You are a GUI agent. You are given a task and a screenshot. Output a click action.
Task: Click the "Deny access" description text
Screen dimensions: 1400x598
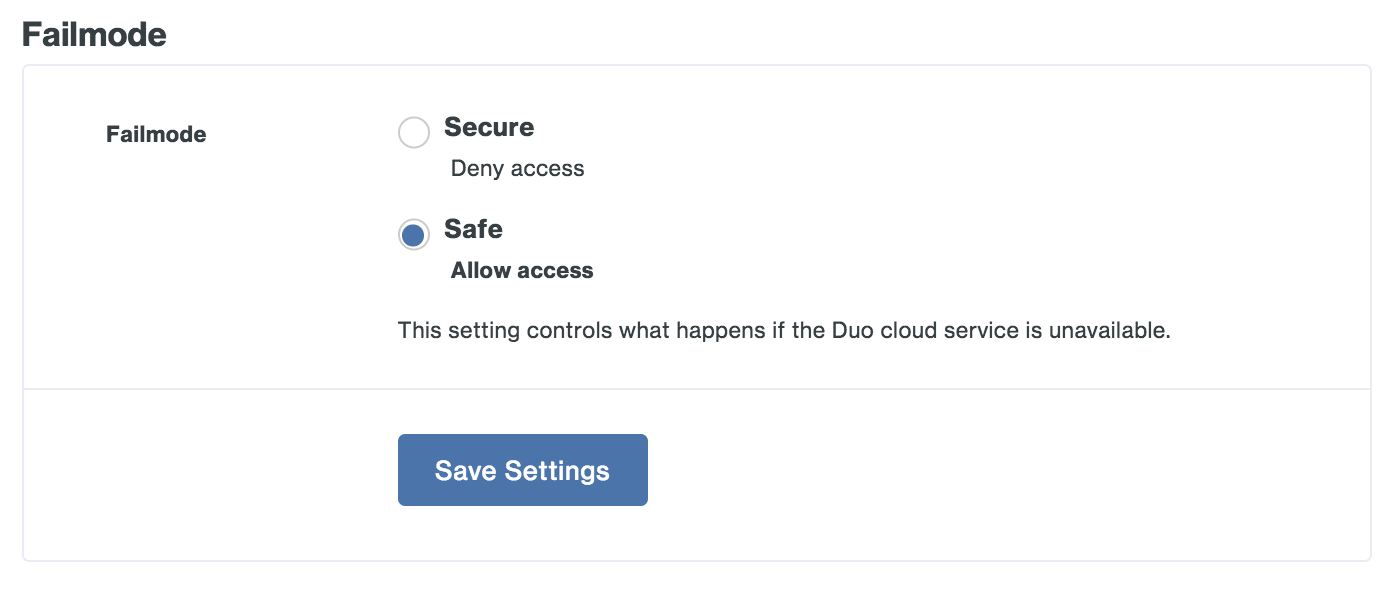pyautogui.click(x=517, y=168)
